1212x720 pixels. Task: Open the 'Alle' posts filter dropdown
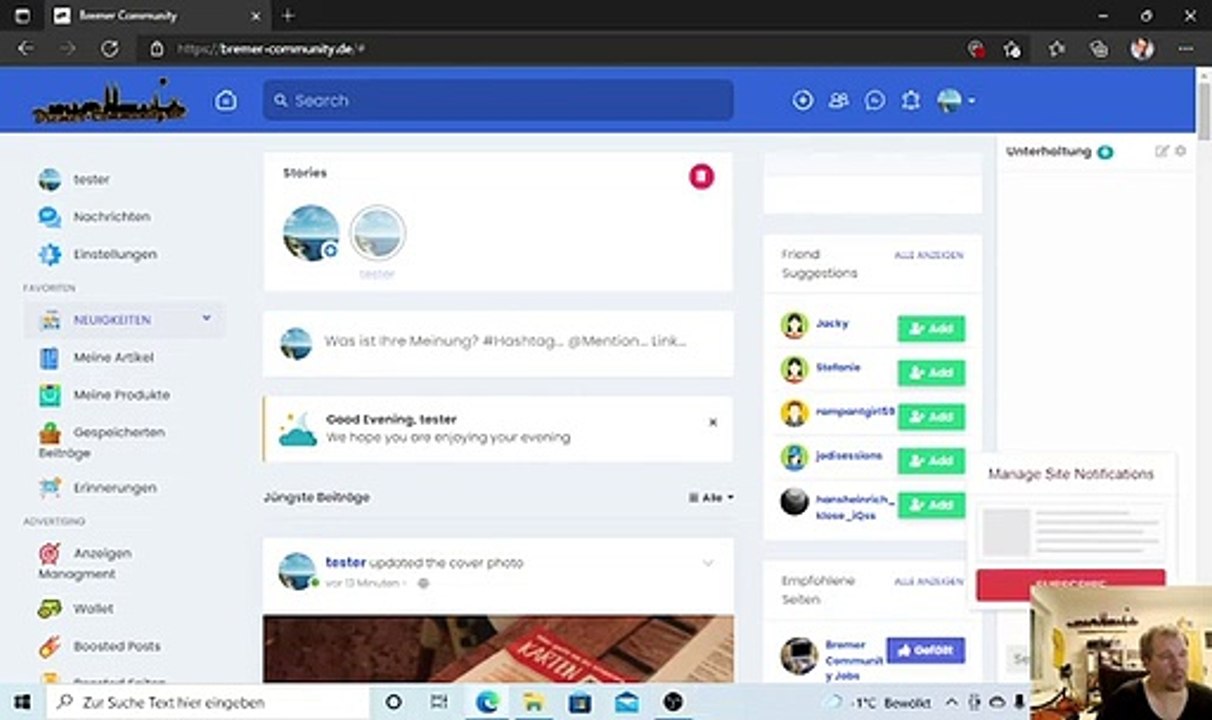point(711,497)
